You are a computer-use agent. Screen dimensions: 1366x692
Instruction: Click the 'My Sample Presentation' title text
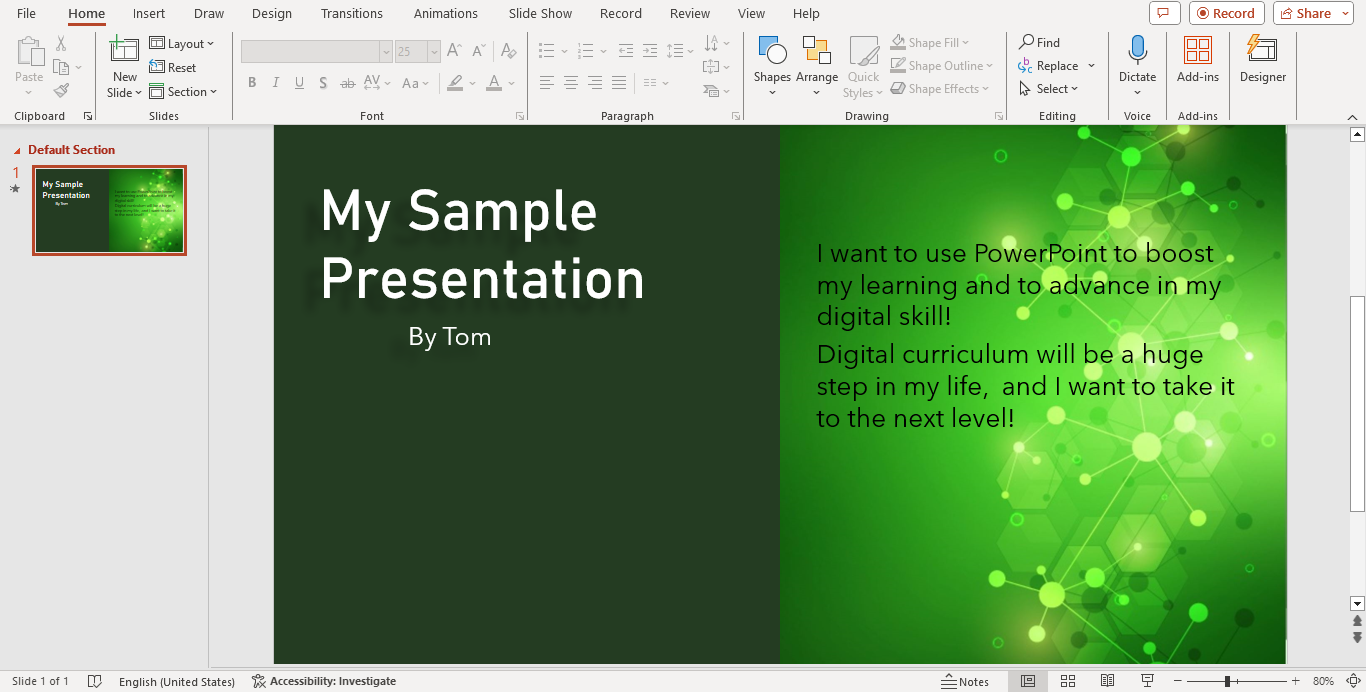pos(482,245)
